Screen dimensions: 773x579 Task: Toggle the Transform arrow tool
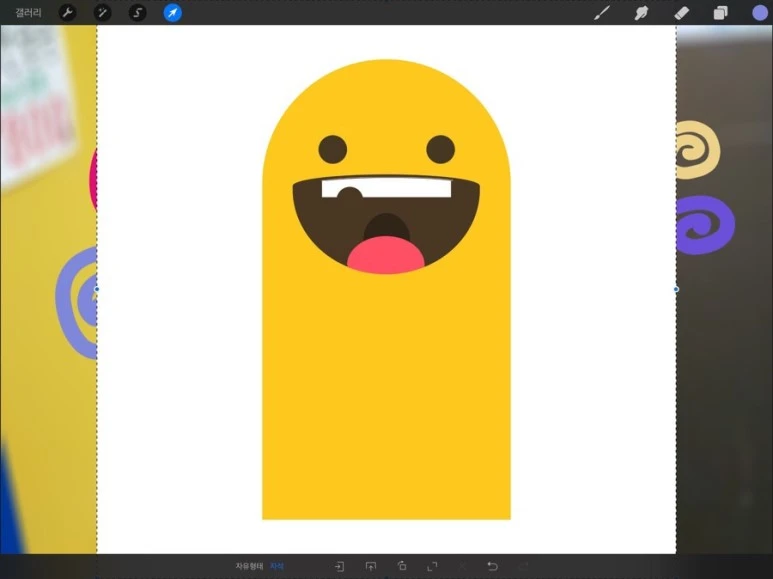click(173, 13)
